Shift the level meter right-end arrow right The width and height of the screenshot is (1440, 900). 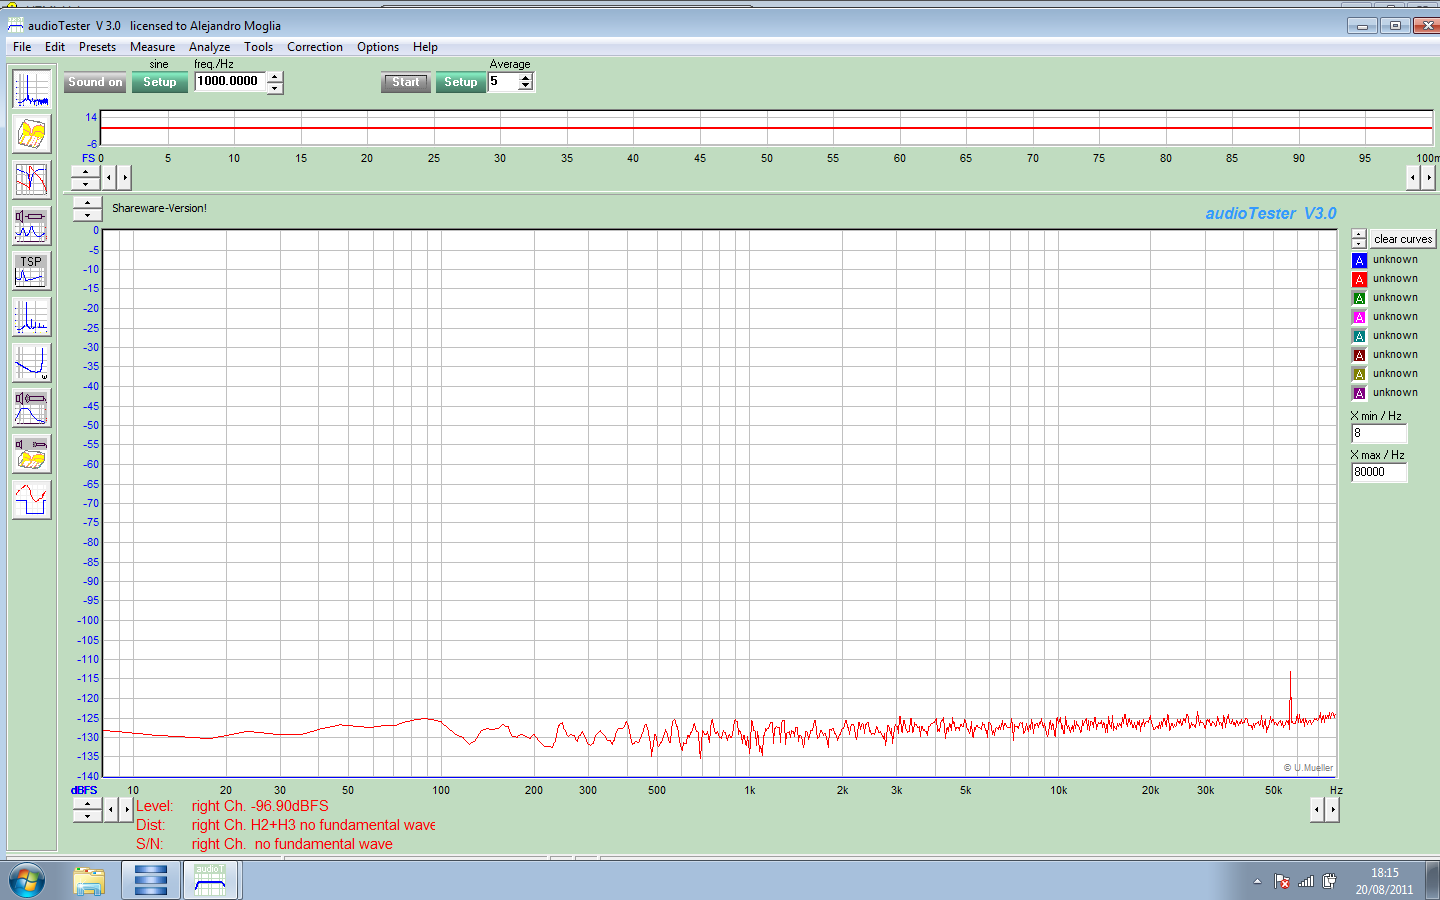coord(1428,177)
